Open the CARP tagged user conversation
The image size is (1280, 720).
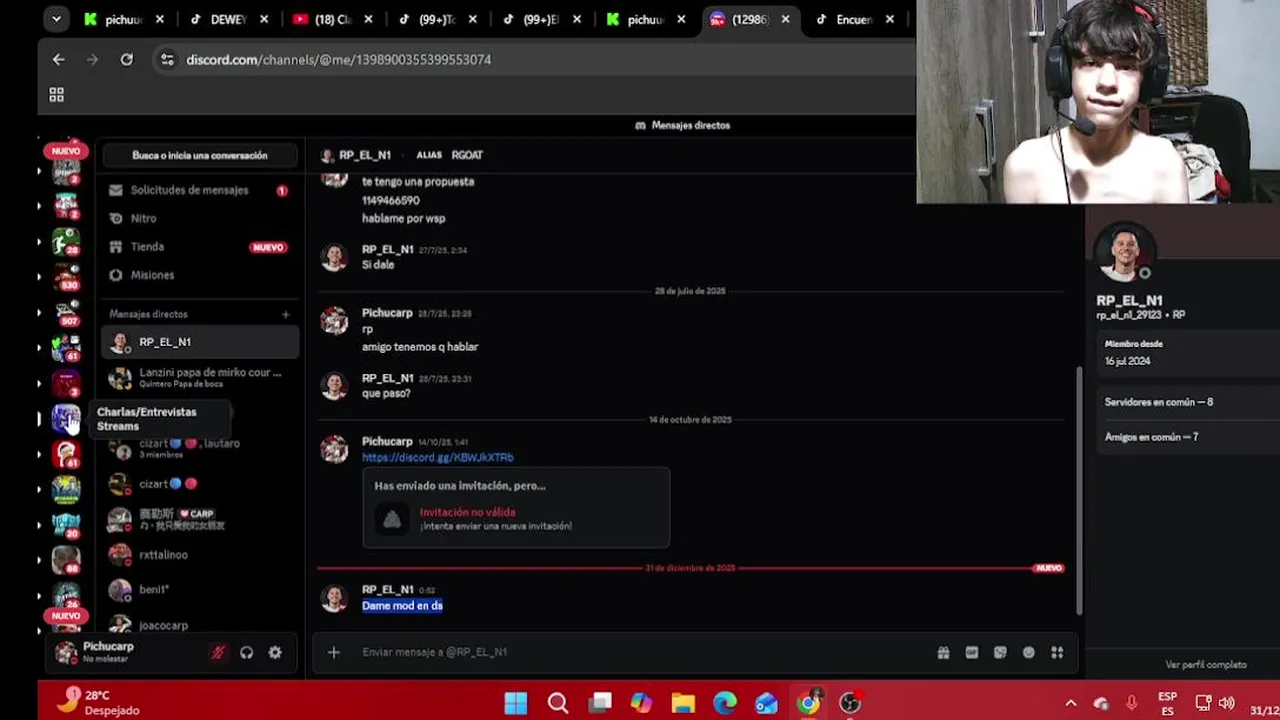coord(200,519)
